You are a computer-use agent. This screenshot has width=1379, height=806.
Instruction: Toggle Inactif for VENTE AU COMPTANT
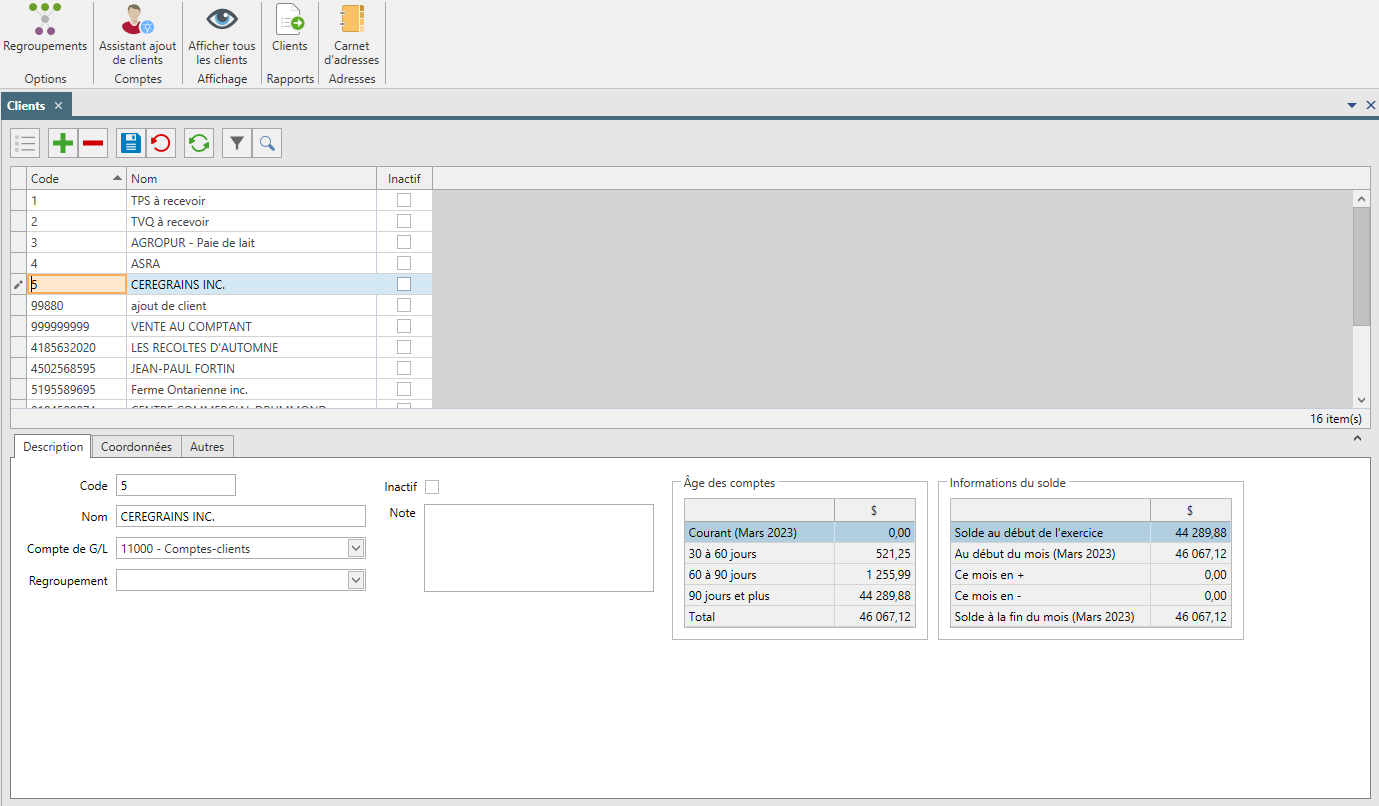click(x=404, y=326)
